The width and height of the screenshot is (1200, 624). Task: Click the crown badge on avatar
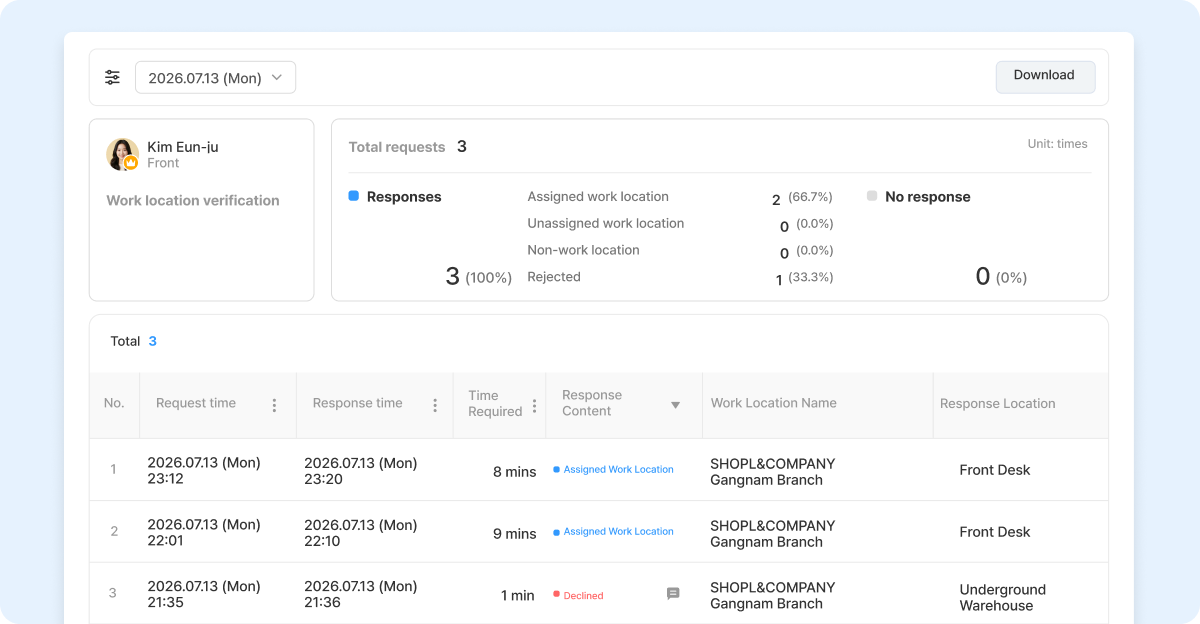[131, 163]
